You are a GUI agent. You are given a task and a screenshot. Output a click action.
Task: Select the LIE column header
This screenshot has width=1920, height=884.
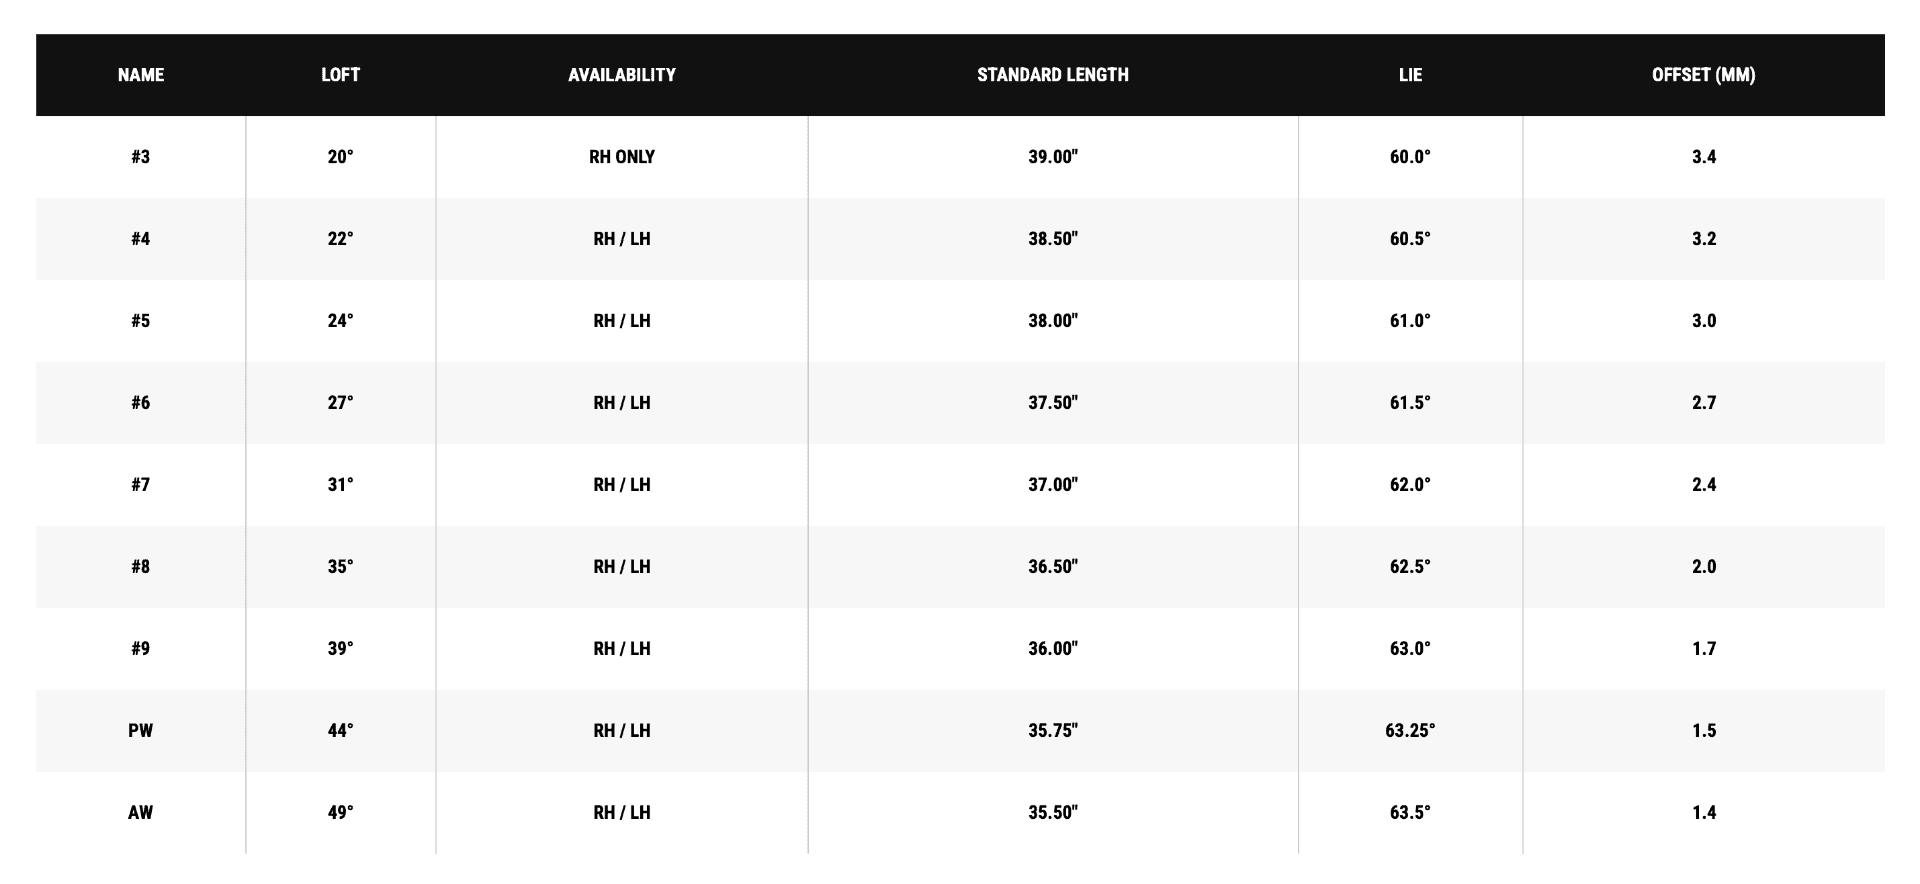click(1410, 75)
